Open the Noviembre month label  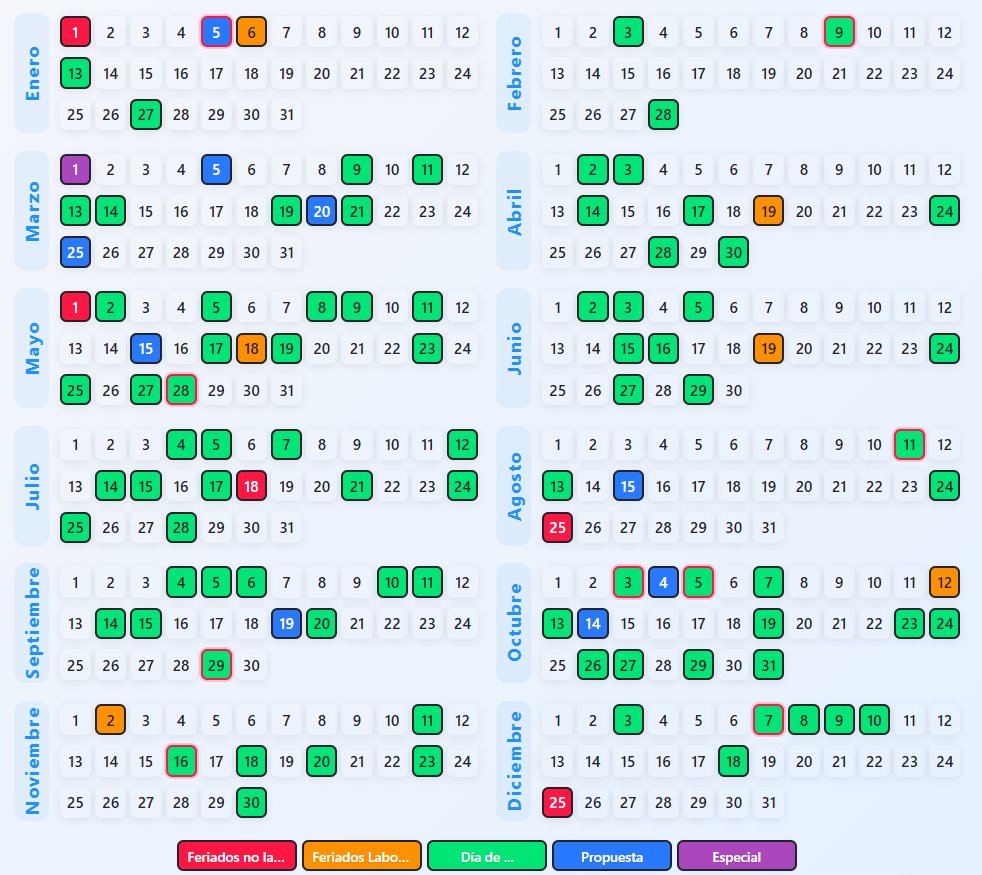[32, 761]
